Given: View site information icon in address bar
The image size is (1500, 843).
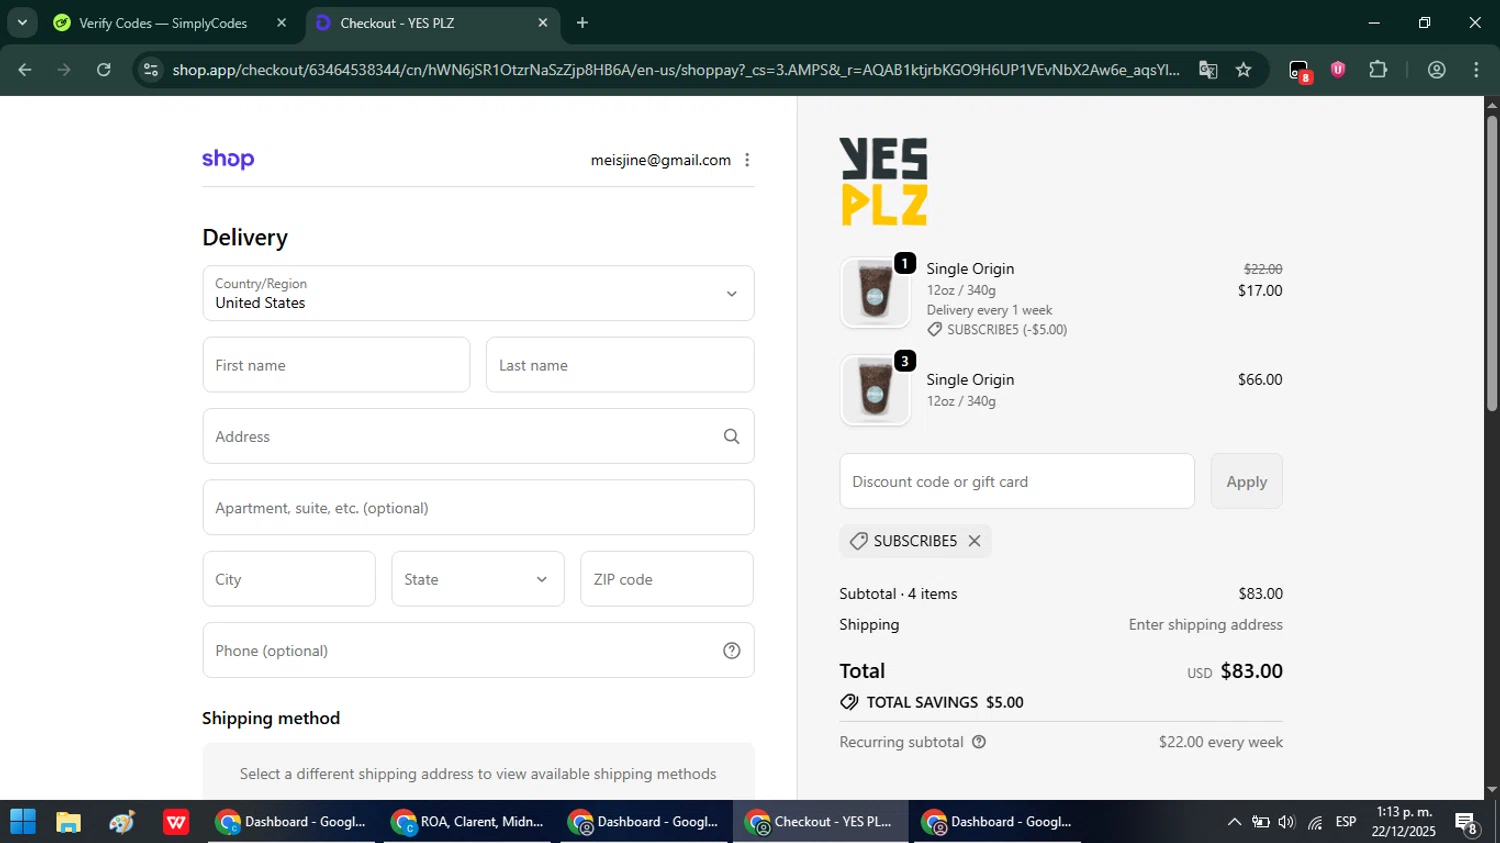Looking at the screenshot, I should tap(151, 70).
